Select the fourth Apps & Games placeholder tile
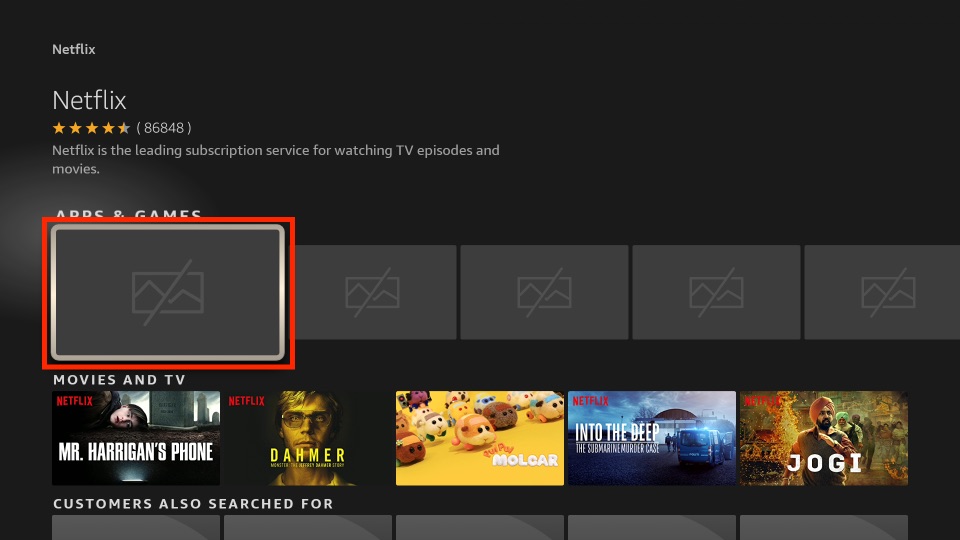The image size is (960, 540). (x=716, y=292)
